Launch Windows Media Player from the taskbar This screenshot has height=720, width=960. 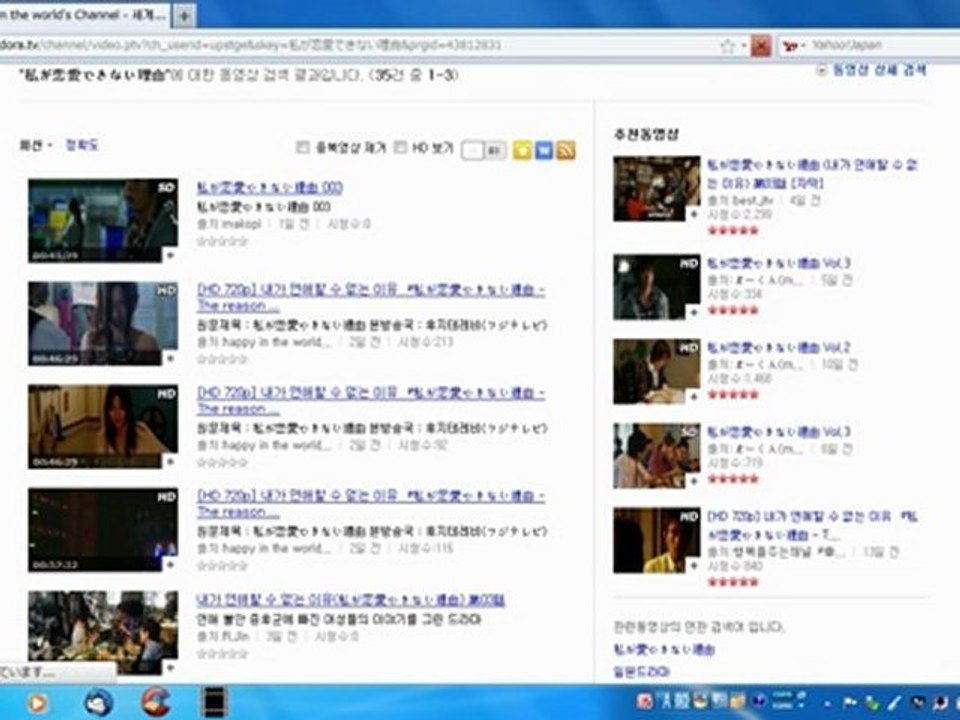point(36,703)
